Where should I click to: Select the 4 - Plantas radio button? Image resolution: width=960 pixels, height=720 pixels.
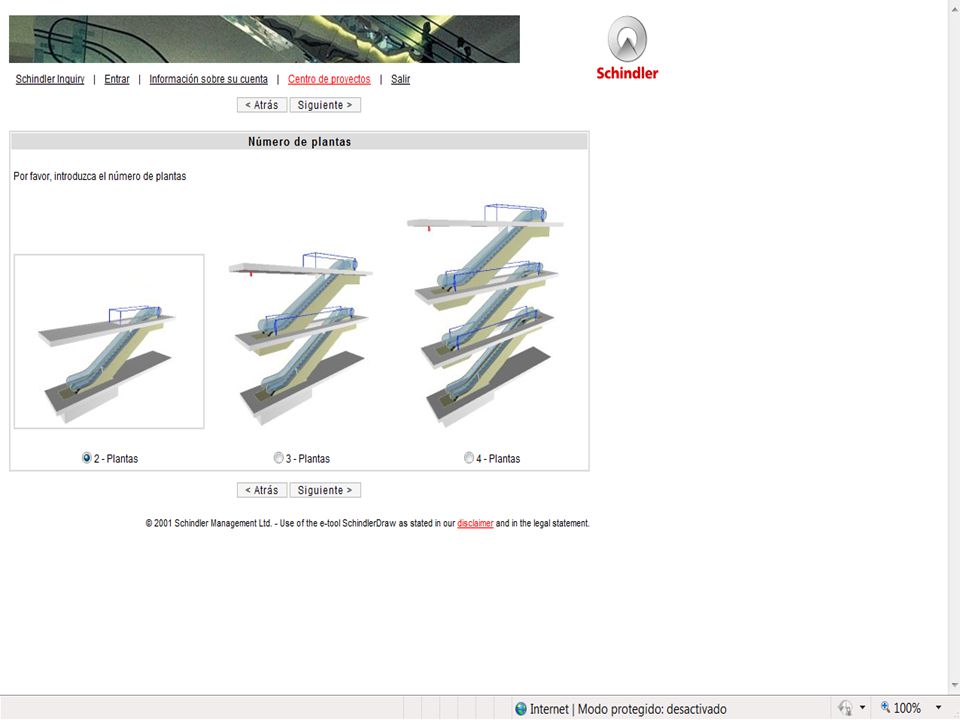coord(469,458)
